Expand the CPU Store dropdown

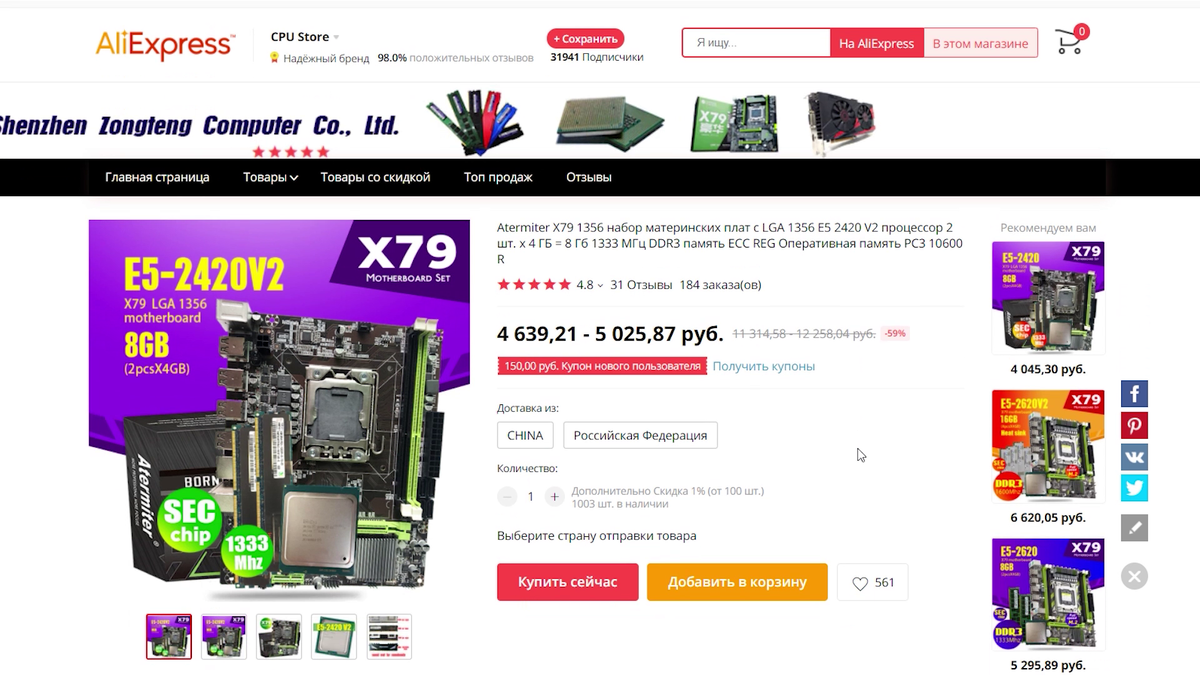click(x=305, y=37)
